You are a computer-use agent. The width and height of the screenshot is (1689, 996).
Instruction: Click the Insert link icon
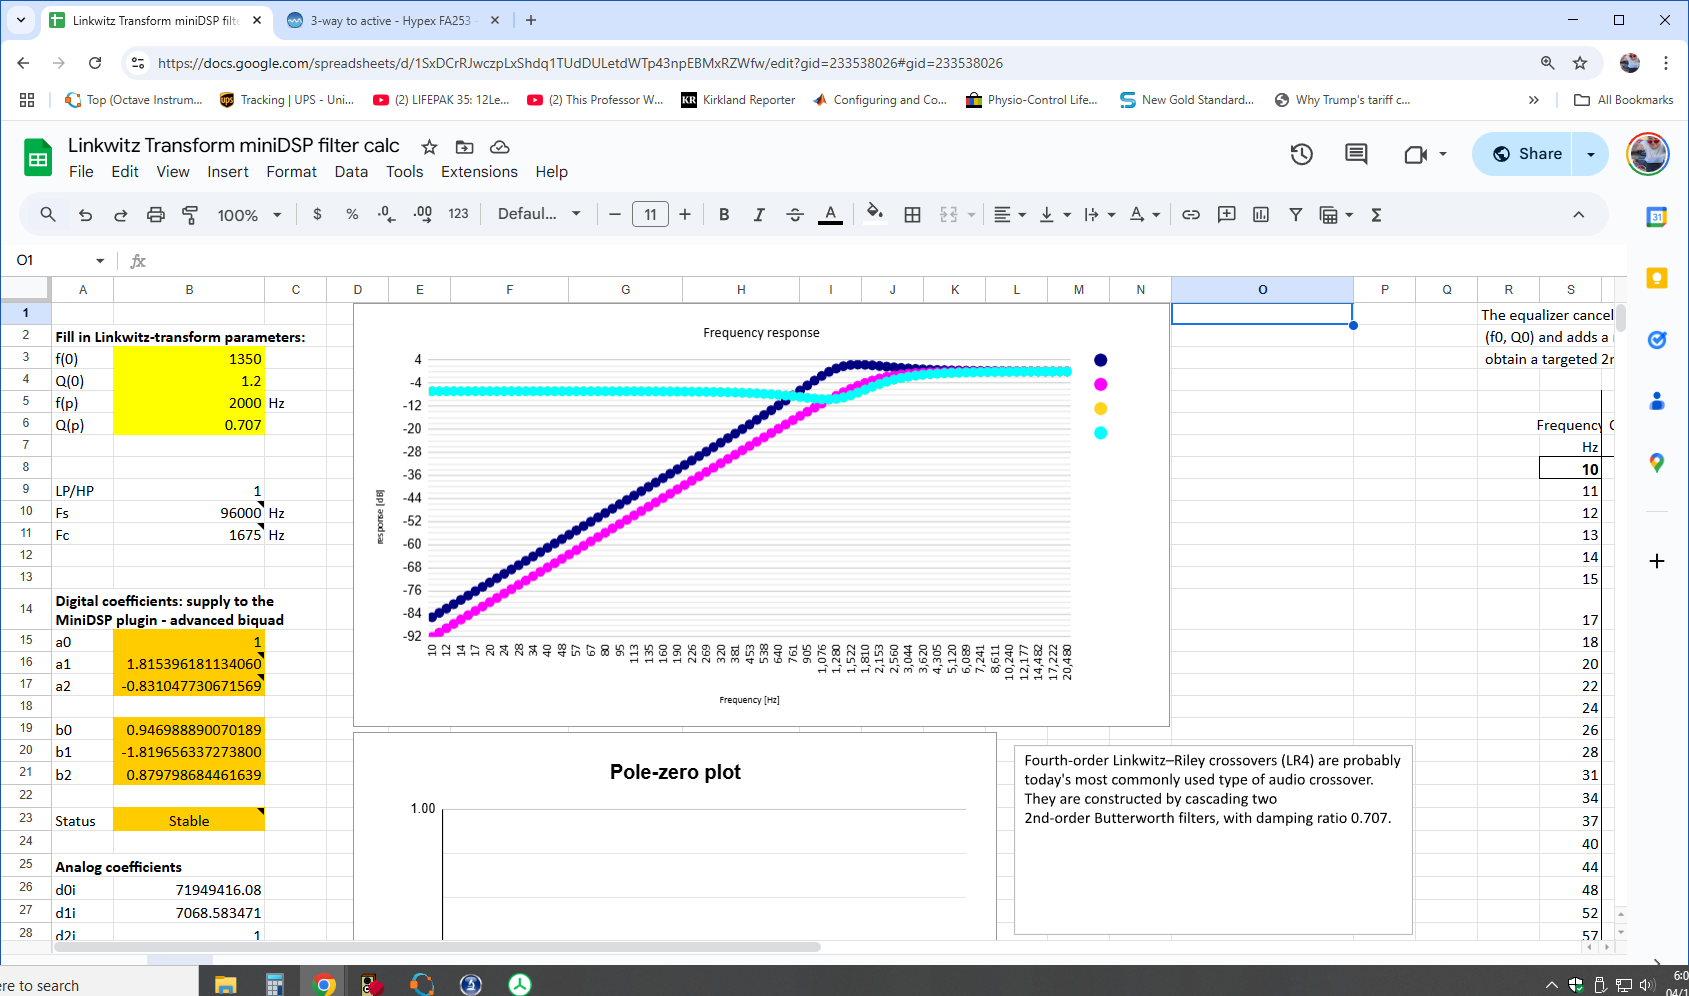[1191, 214]
